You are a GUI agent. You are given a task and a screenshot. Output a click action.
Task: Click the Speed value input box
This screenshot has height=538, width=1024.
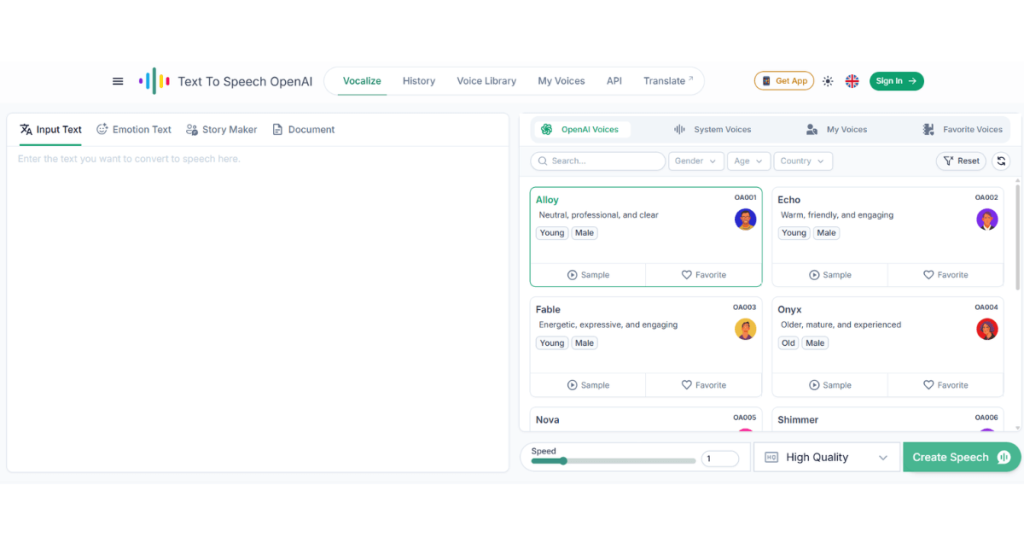click(x=720, y=458)
